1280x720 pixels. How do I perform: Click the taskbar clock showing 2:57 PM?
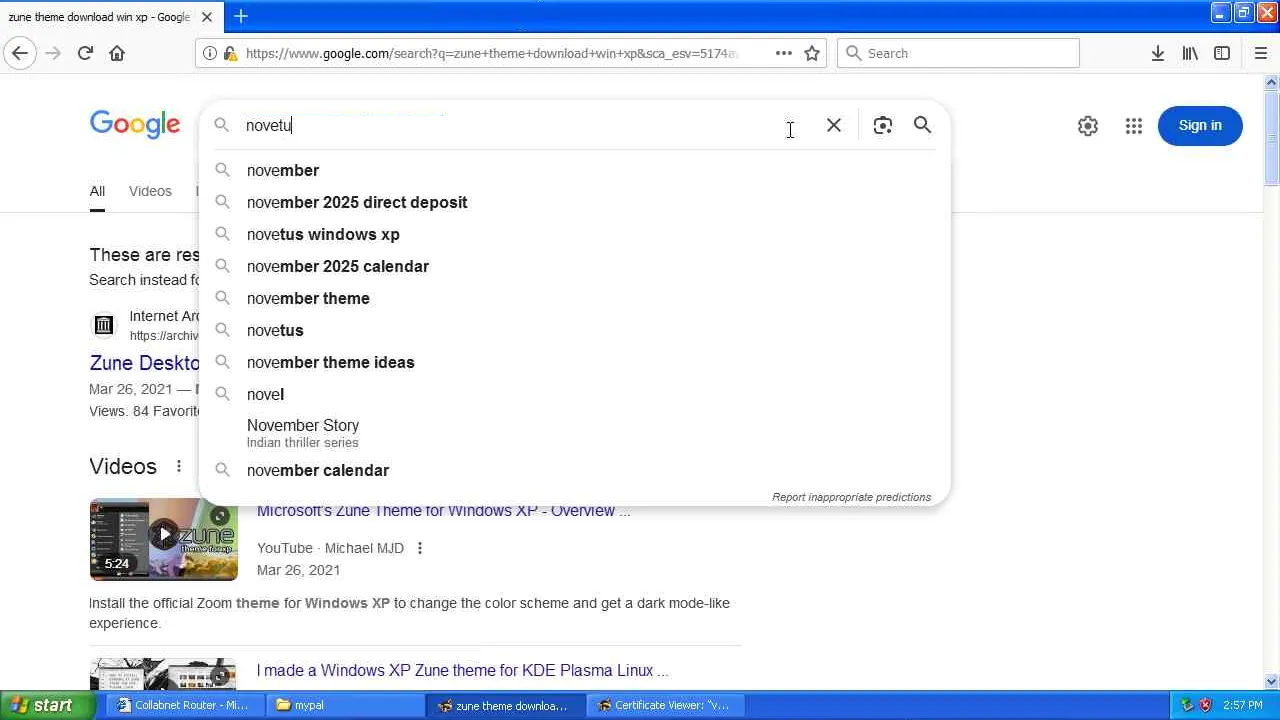coord(1242,705)
